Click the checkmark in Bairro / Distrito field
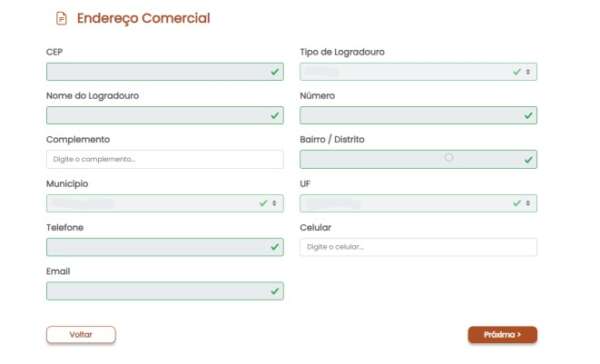Image resolution: width=600 pixels, height=364 pixels. 528,159
